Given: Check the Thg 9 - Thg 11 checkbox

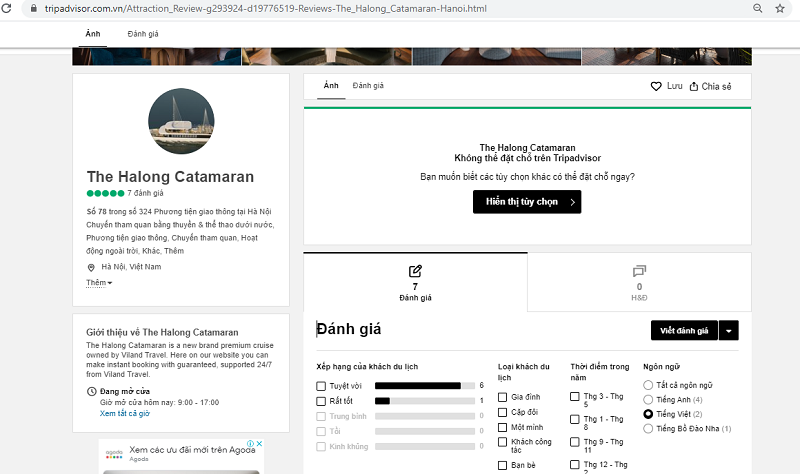Looking at the screenshot, I should [x=575, y=442].
